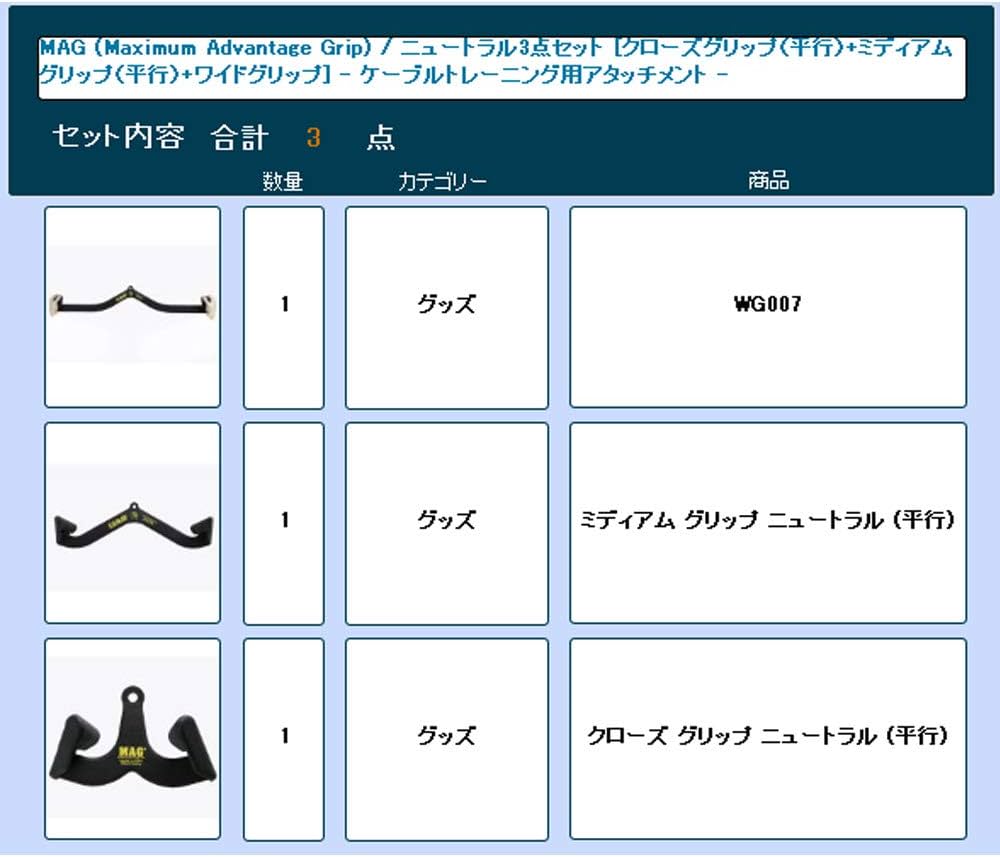Click the グッズ category in the WG007 row
This screenshot has width=1000, height=857.
(446, 307)
